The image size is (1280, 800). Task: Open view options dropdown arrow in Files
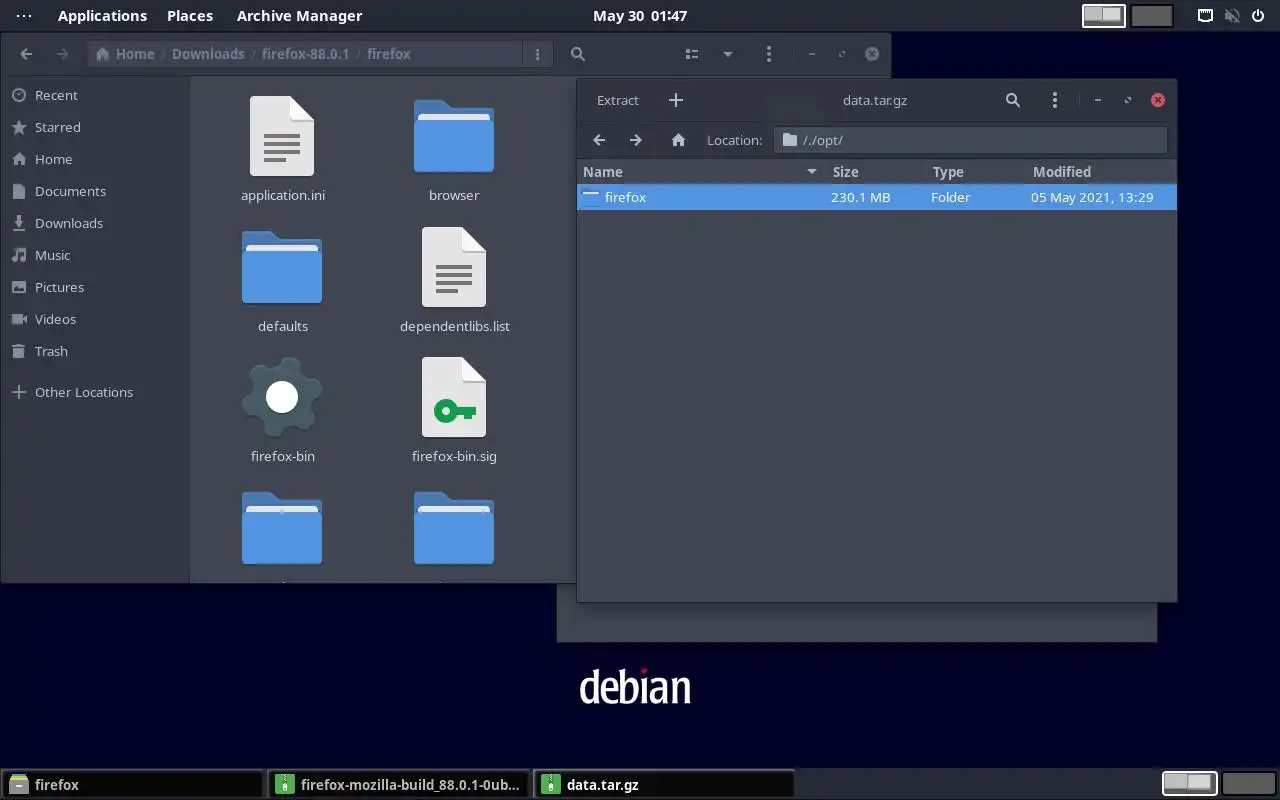coord(728,54)
